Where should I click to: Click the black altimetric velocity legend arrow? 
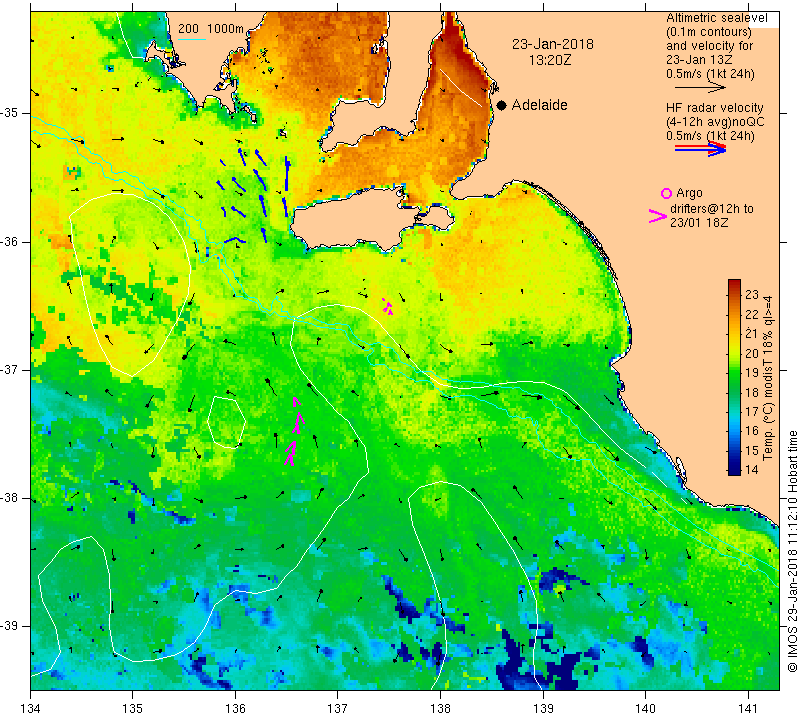[700, 88]
